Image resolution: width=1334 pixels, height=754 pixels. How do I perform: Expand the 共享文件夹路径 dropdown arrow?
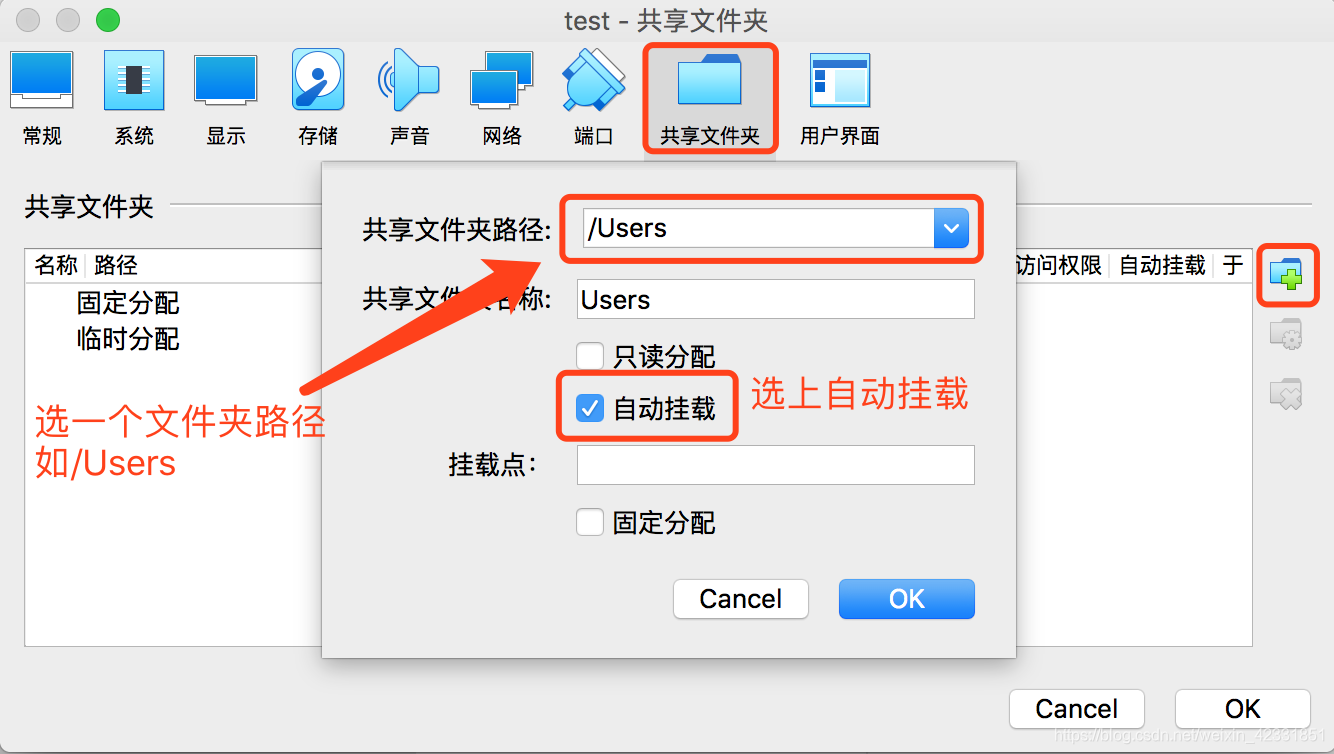(x=951, y=228)
